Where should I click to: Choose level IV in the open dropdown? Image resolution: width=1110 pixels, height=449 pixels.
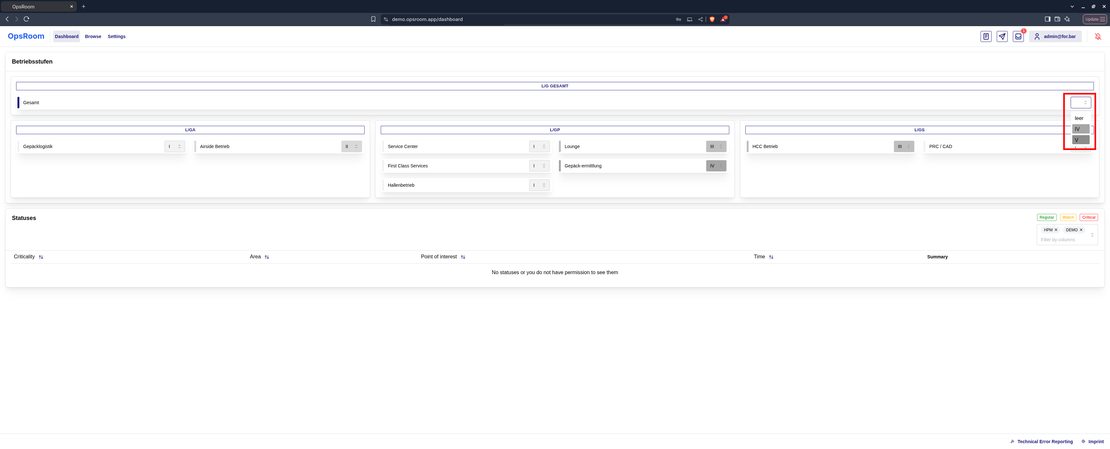pos(1081,129)
